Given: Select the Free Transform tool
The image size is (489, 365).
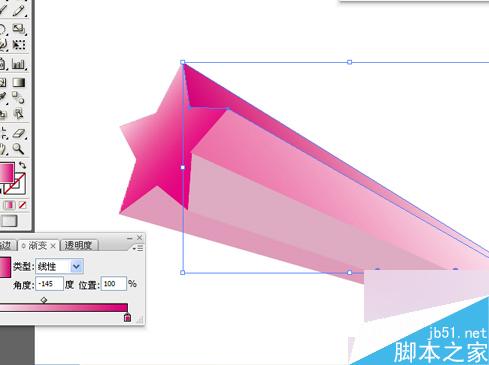Looking at the screenshot, I should click(19, 44).
